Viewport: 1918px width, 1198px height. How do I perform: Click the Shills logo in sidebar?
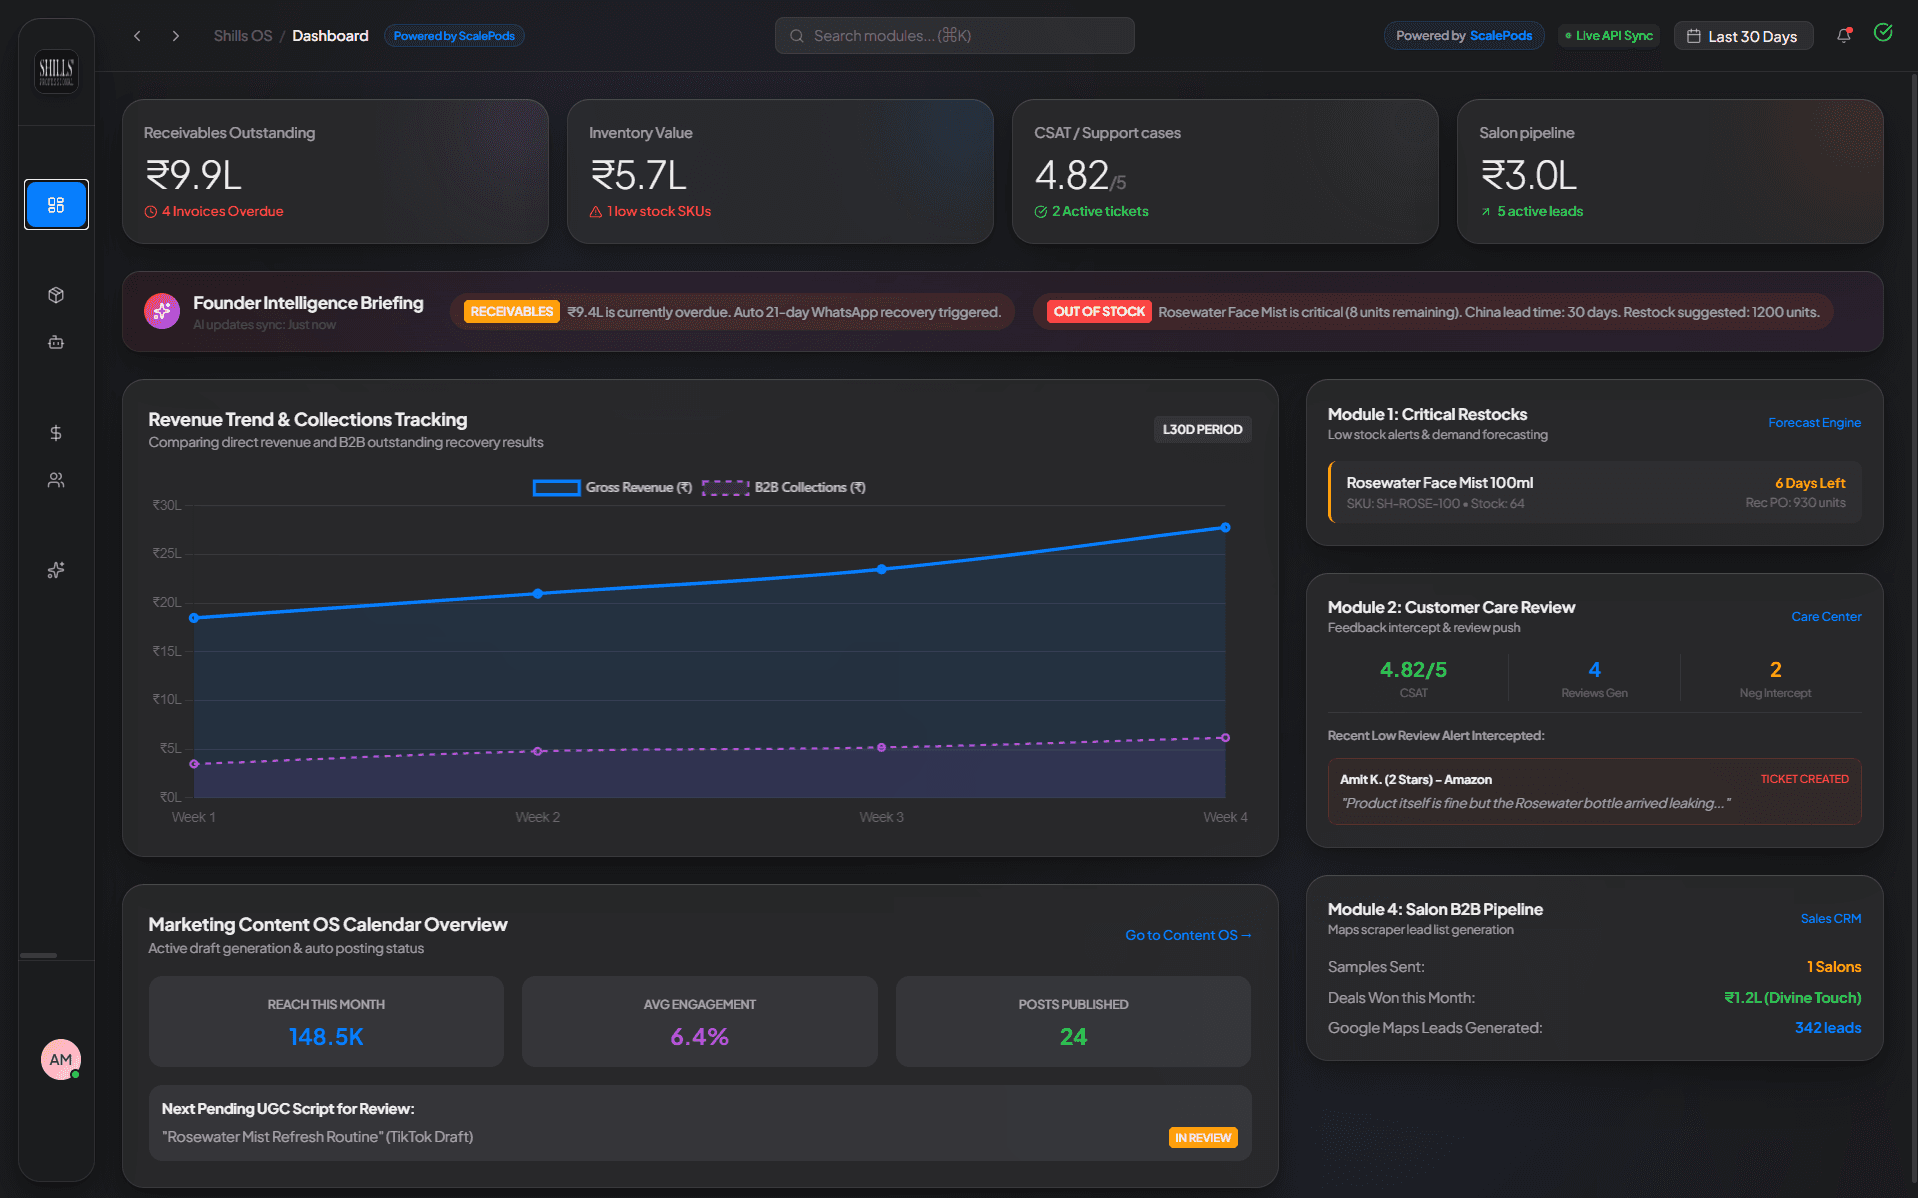[56, 71]
